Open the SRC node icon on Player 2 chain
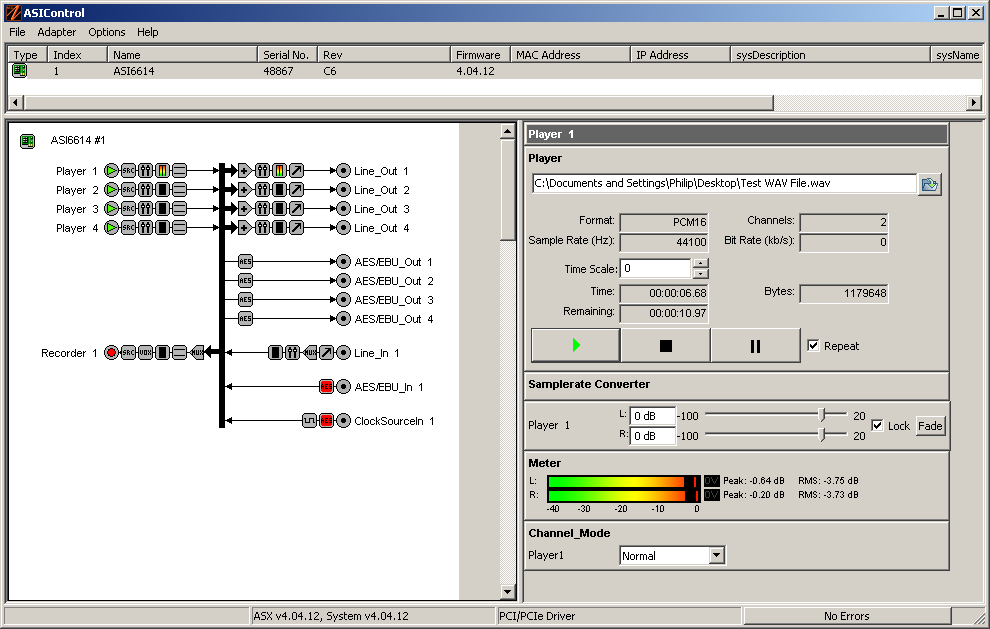990x629 pixels. pyautogui.click(x=129, y=190)
